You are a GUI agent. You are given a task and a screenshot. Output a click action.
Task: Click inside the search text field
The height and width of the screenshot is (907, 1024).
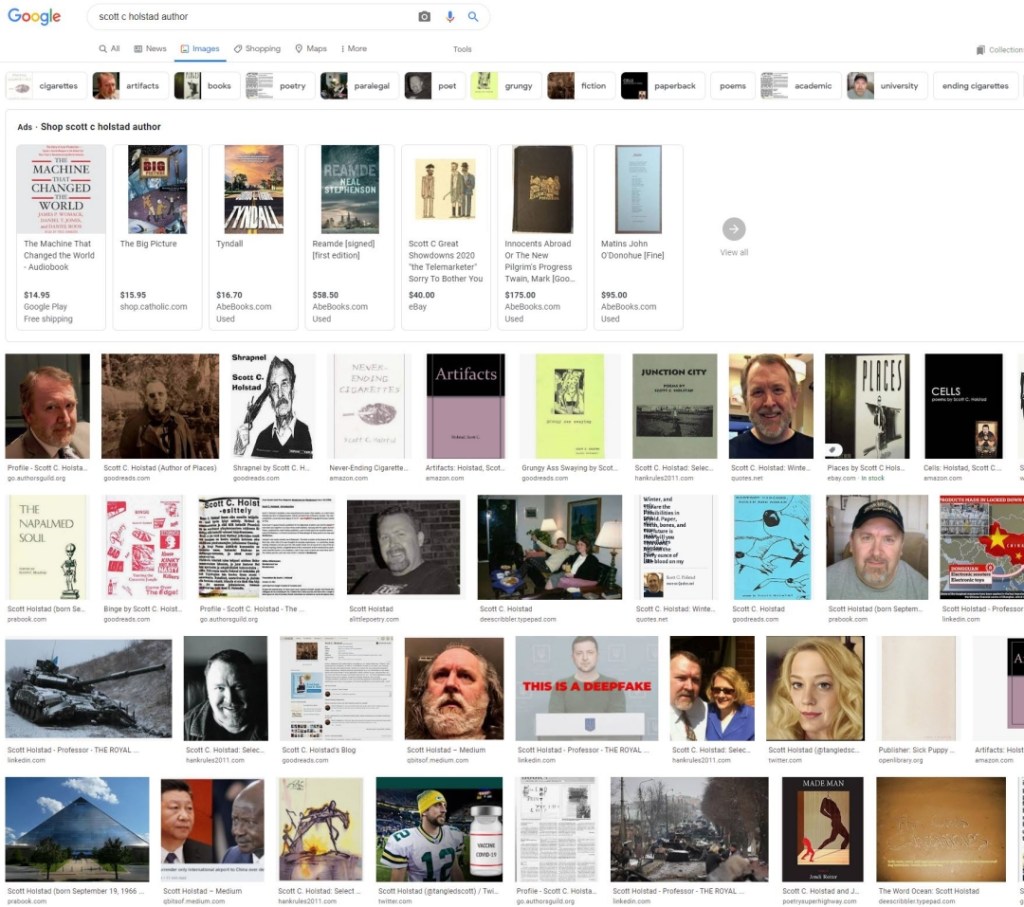click(x=250, y=17)
